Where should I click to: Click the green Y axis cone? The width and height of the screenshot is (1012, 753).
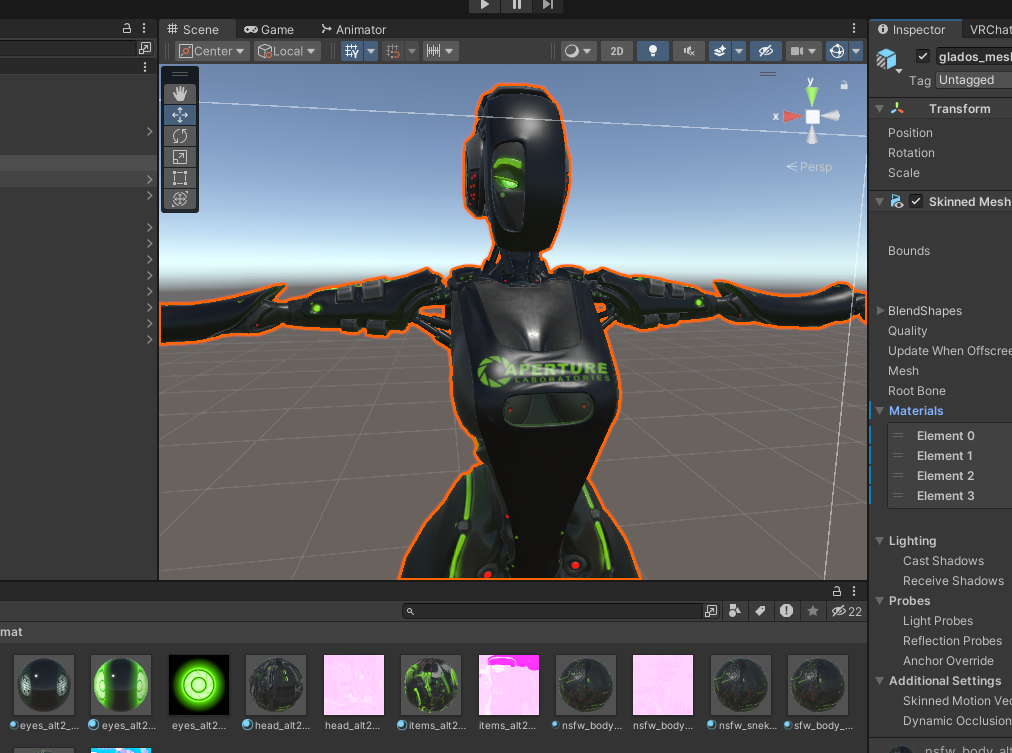[812, 96]
